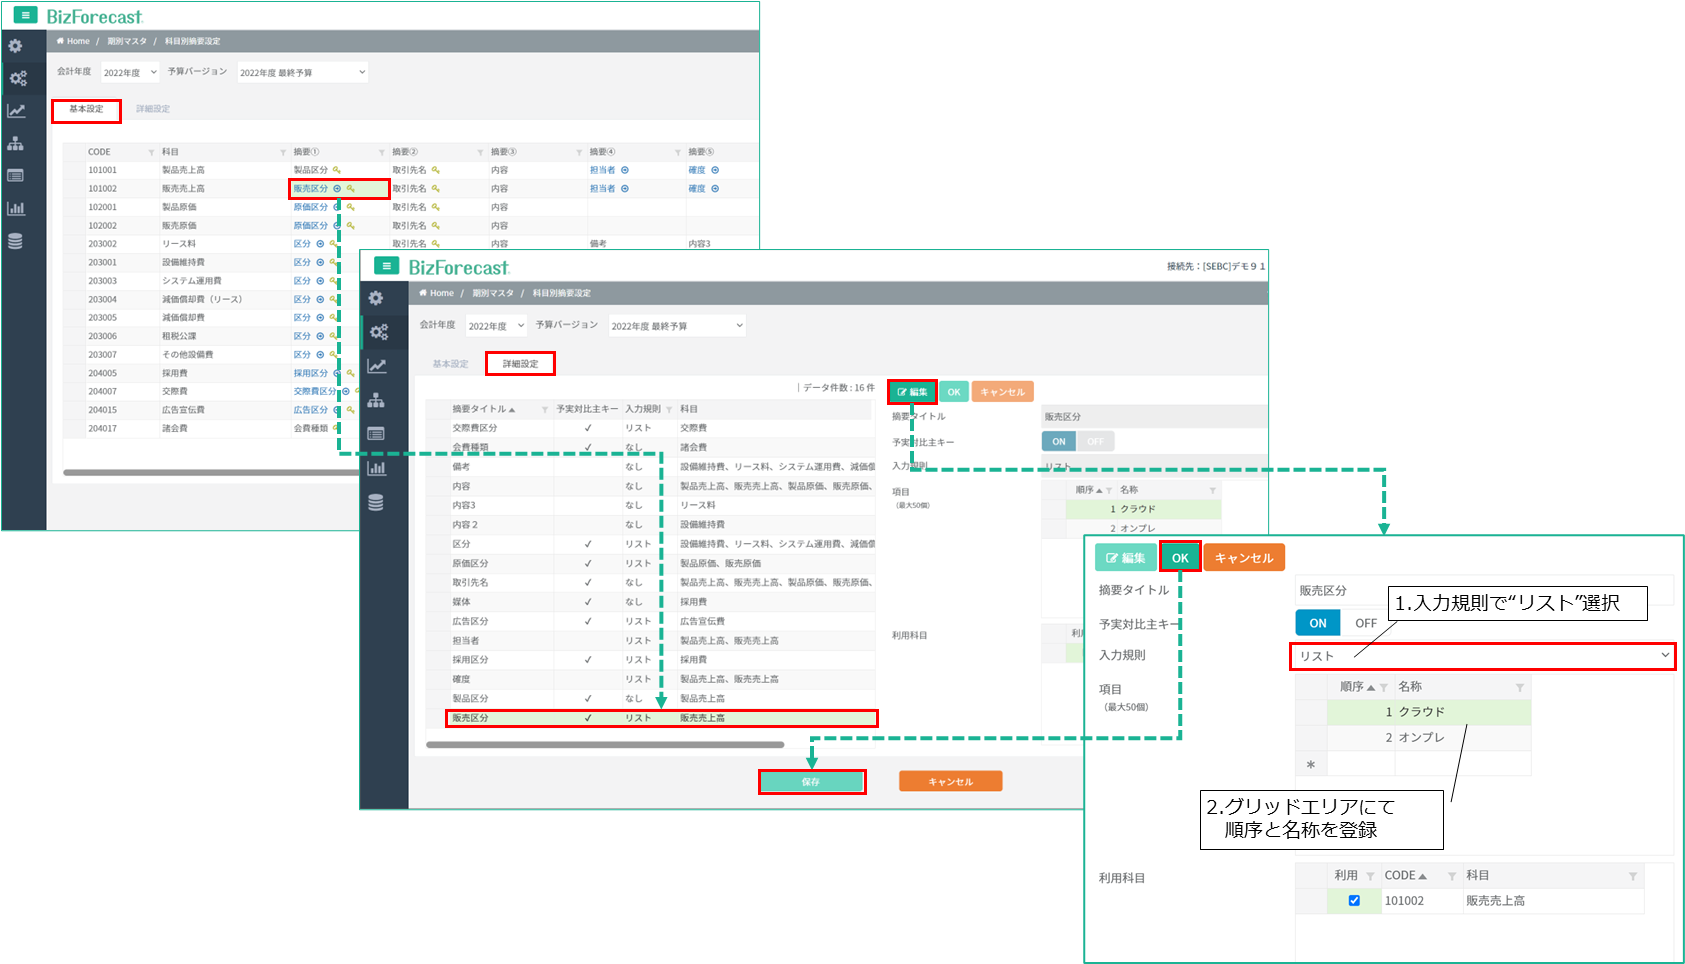Select the red-outlined 基本設定 tab

coord(86,110)
